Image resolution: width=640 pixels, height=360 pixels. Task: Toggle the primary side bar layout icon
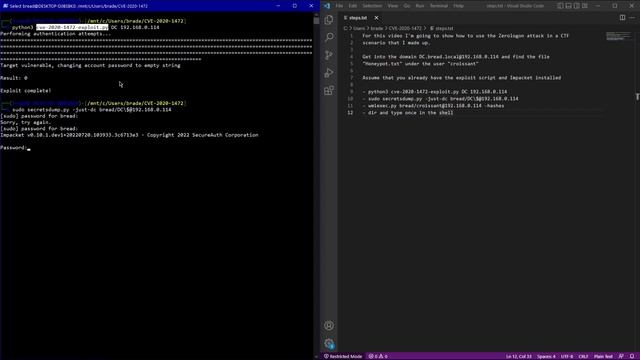click(x=560, y=6)
